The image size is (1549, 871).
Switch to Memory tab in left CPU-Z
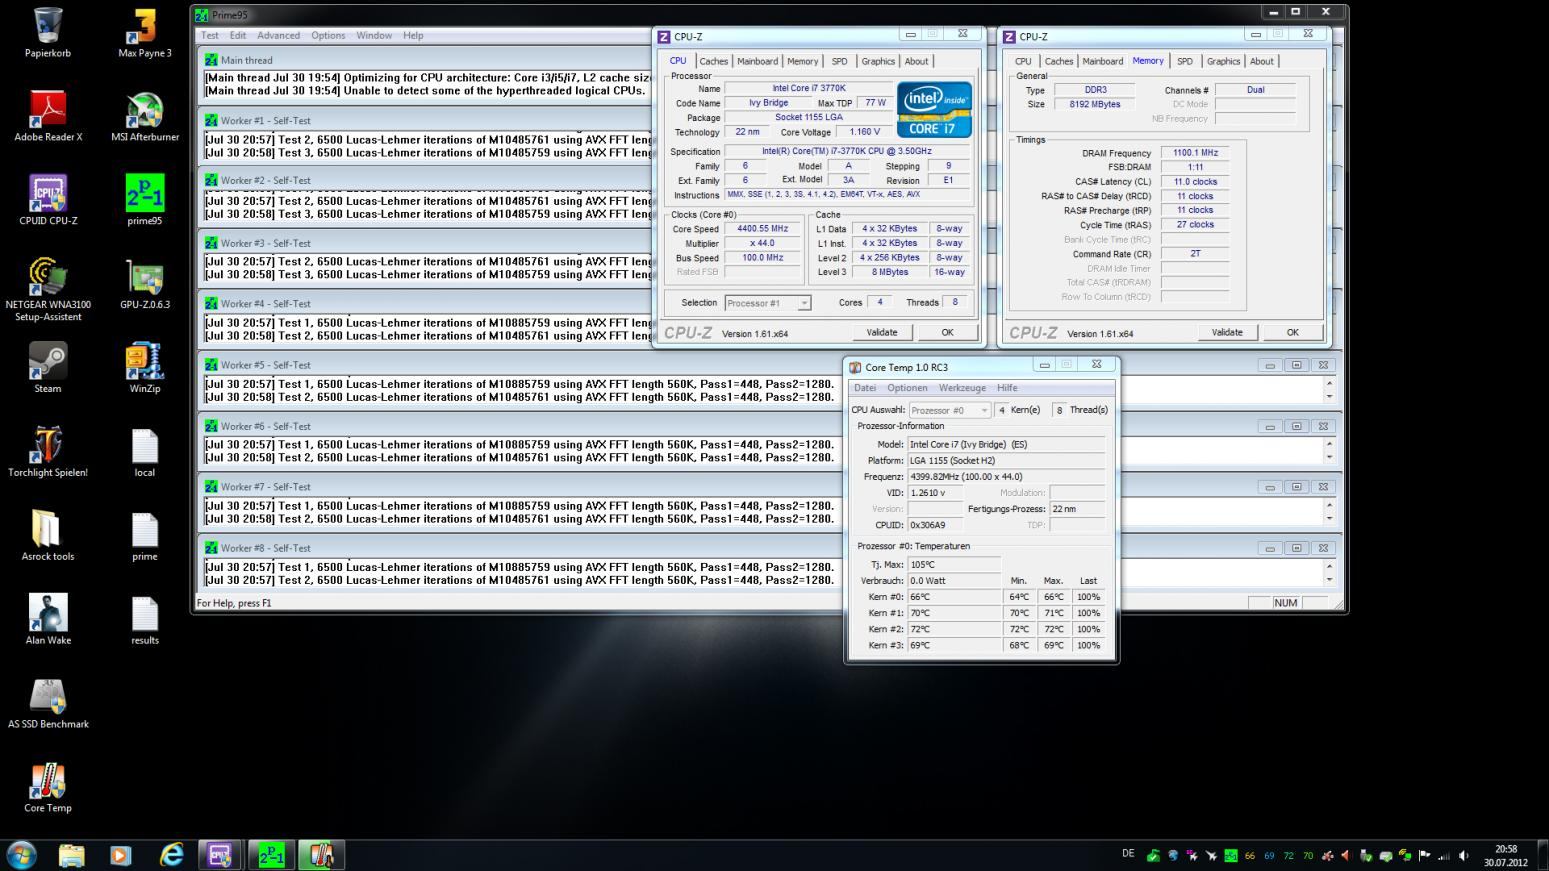802,61
